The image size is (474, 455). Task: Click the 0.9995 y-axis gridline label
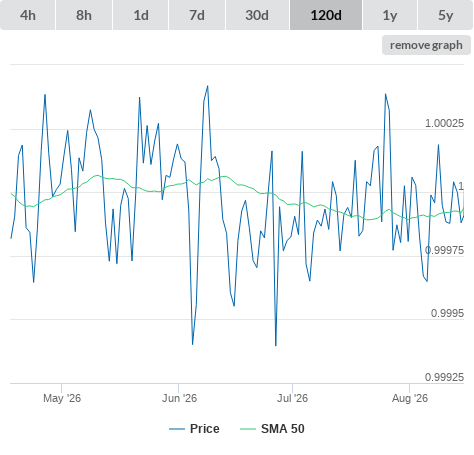[447, 313]
